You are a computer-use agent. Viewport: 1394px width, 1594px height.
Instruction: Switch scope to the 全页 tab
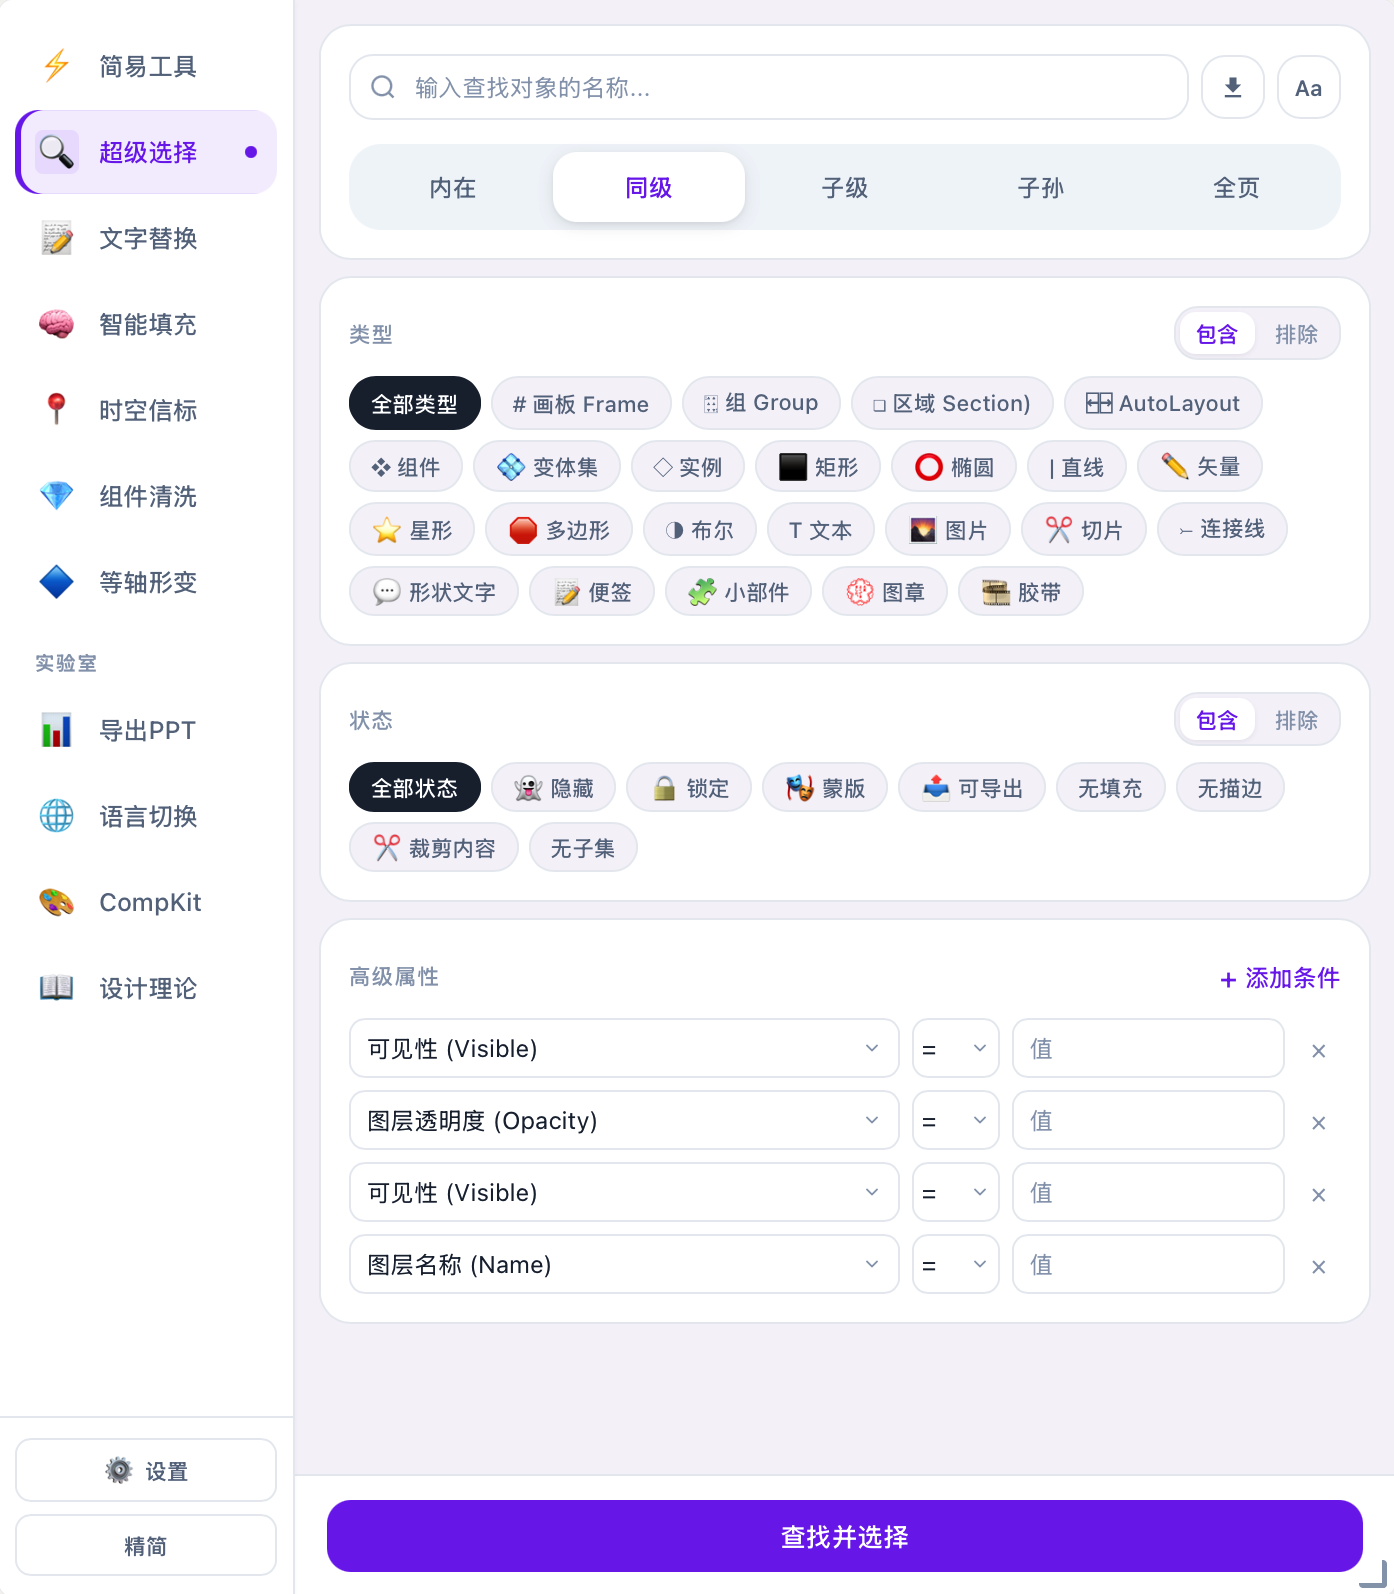(x=1237, y=187)
